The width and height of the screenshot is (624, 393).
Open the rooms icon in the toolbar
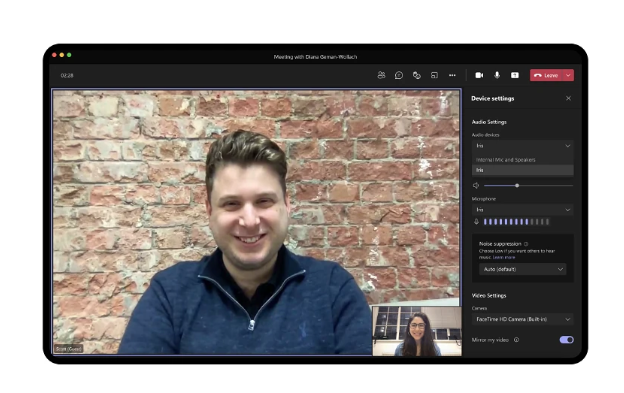coord(434,75)
